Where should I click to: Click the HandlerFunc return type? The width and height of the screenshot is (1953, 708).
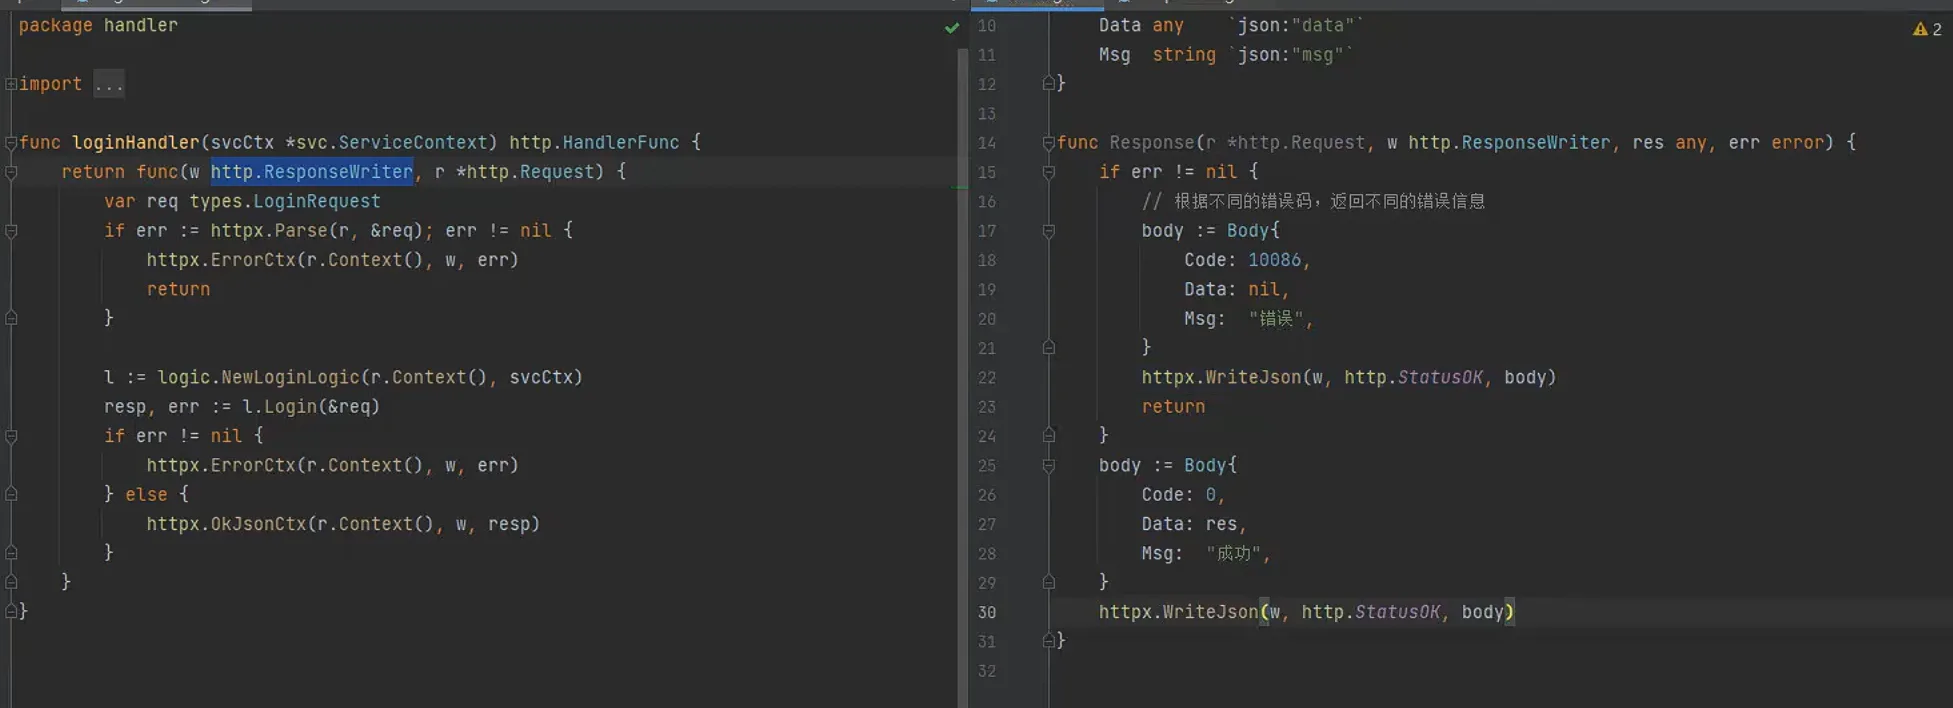[x=620, y=143]
